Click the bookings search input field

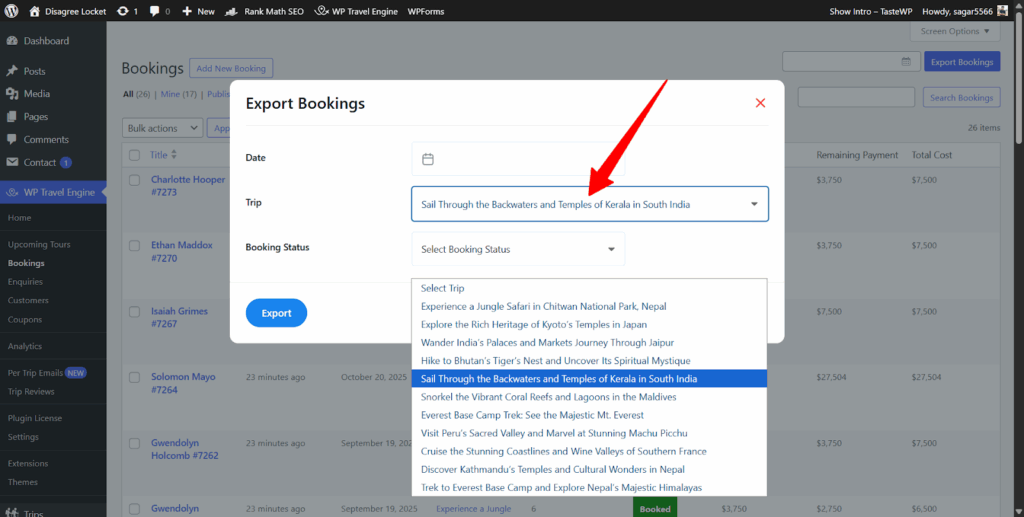tap(856, 97)
